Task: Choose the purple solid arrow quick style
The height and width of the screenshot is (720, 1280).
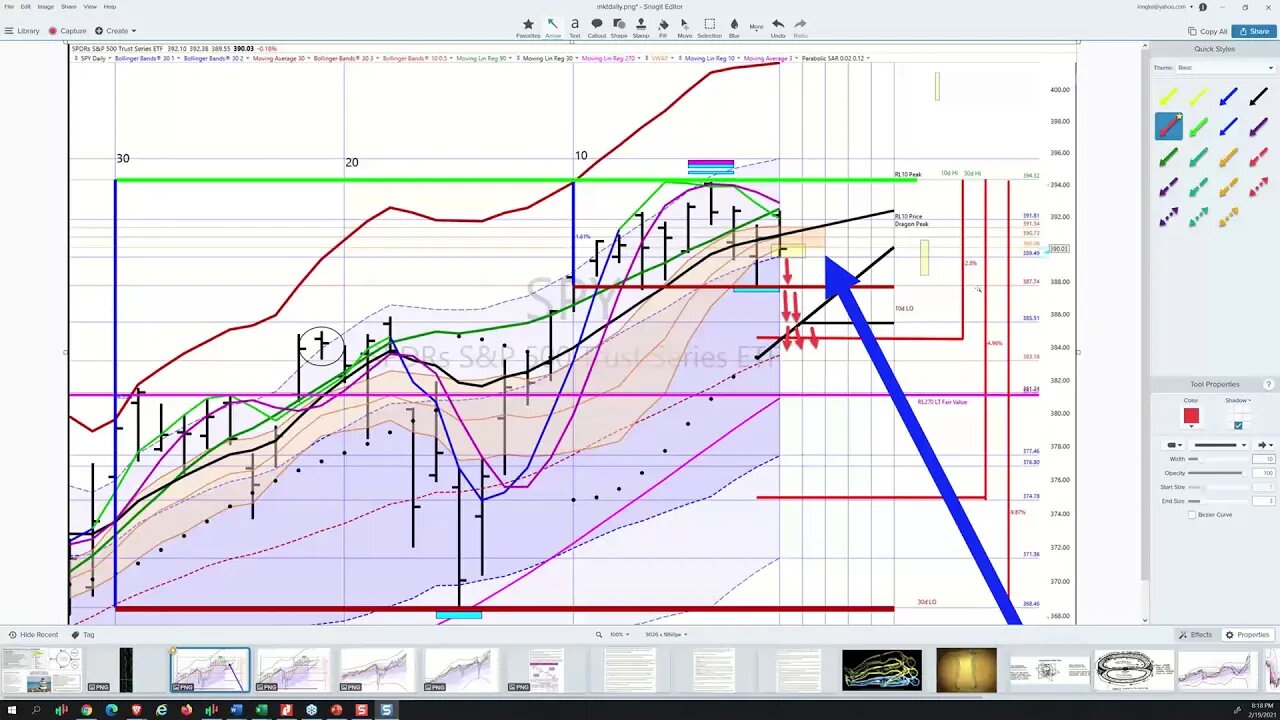Action: (1258, 126)
